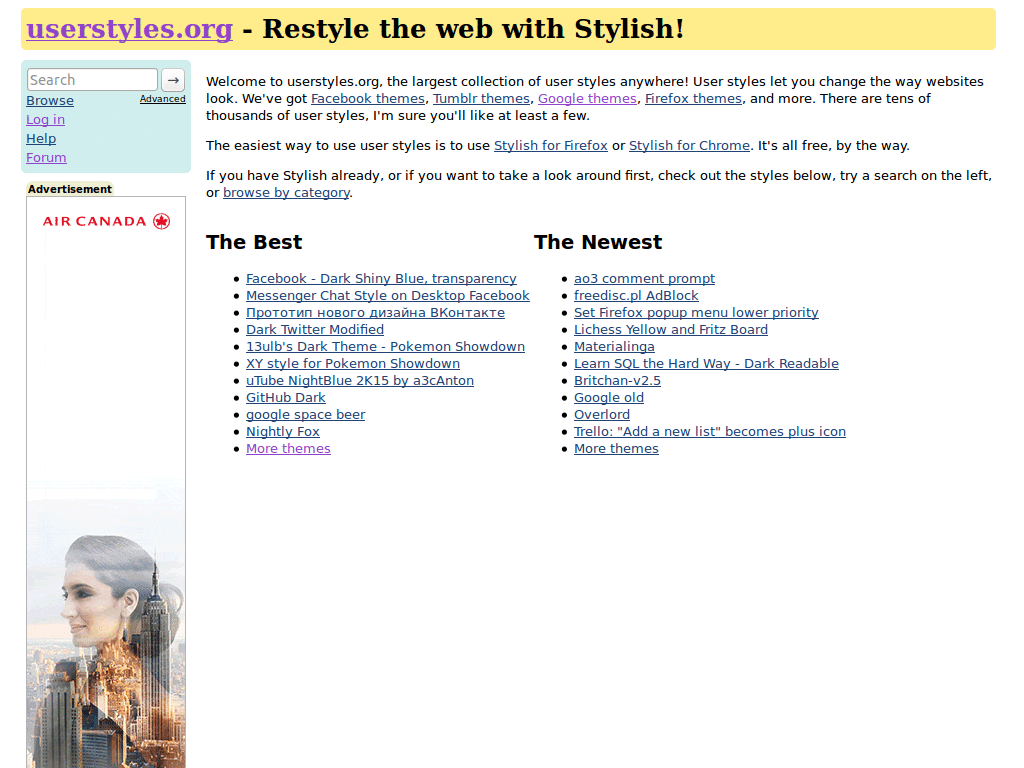
Task: Open Nightly Fox style
Action: tap(283, 432)
